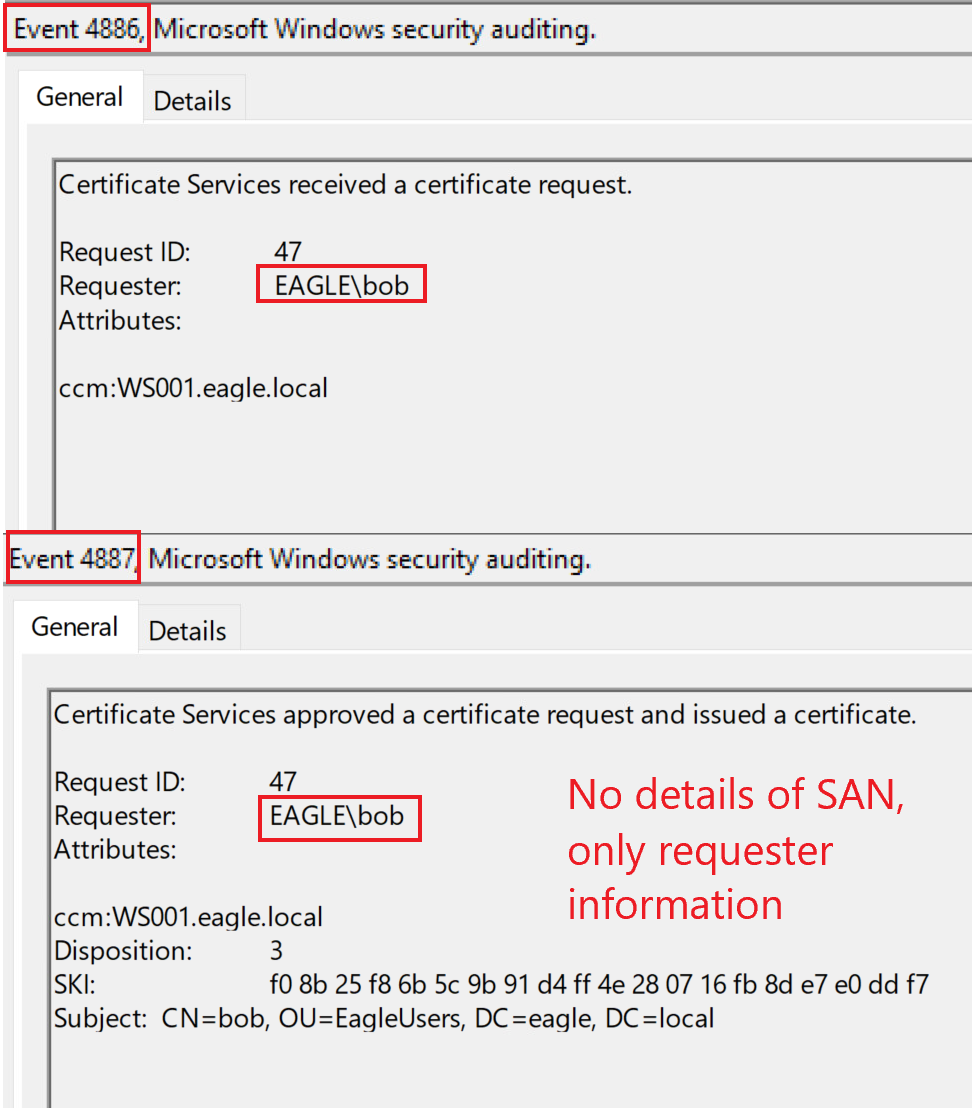
Task: Select the General tab of Event 4886
Action: pyautogui.click(x=79, y=97)
